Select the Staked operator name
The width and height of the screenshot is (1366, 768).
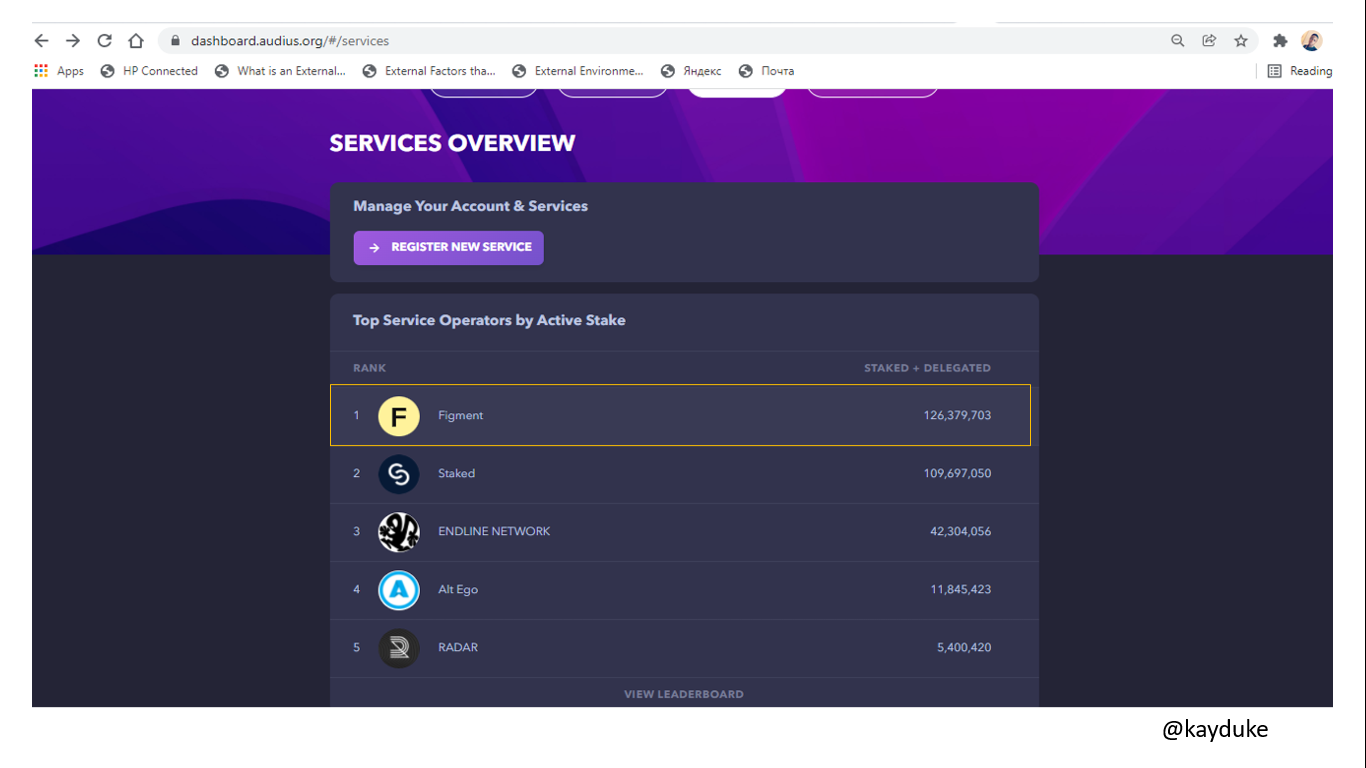[456, 474]
